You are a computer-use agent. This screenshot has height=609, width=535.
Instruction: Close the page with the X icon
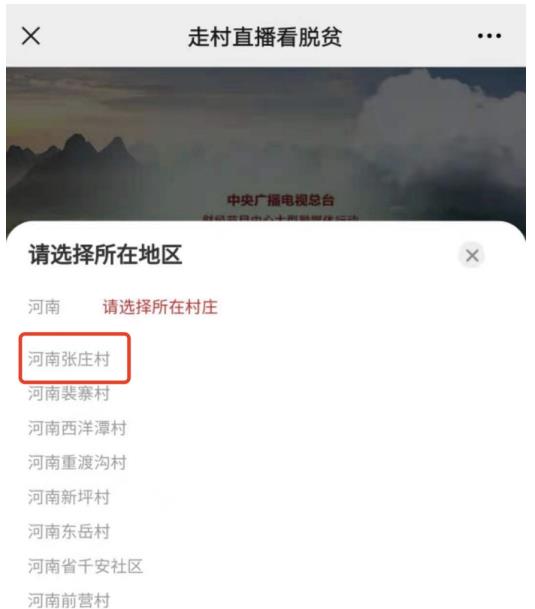point(31,36)
